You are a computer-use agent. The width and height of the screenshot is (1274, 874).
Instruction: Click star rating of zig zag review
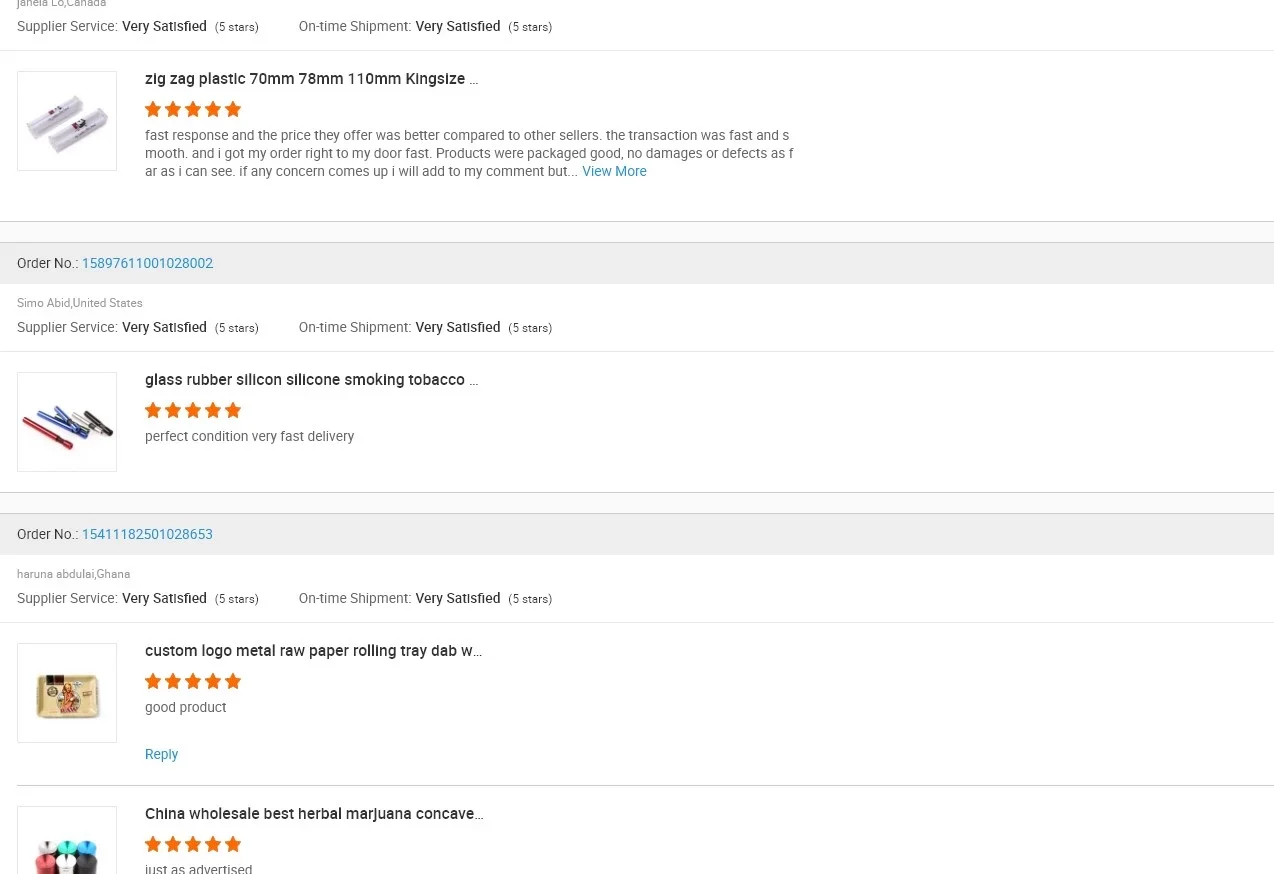pyautogui.click(x=193, y=109)
